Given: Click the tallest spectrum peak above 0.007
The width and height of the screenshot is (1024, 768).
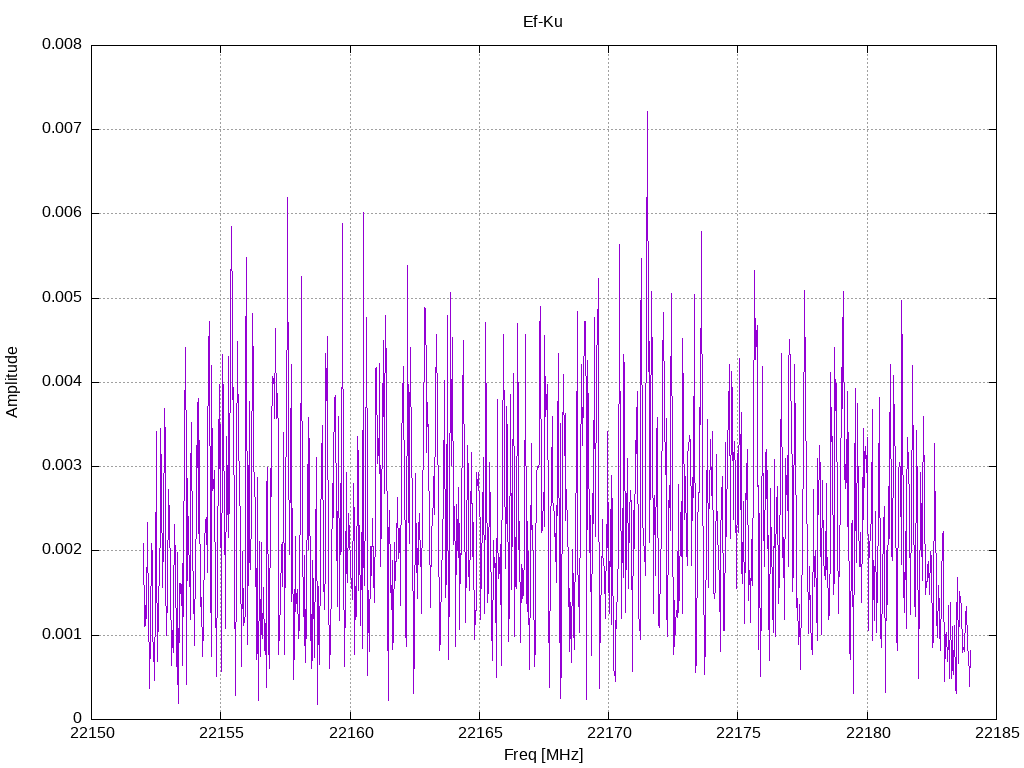Looking at the screenshot, I should point(647,112).
